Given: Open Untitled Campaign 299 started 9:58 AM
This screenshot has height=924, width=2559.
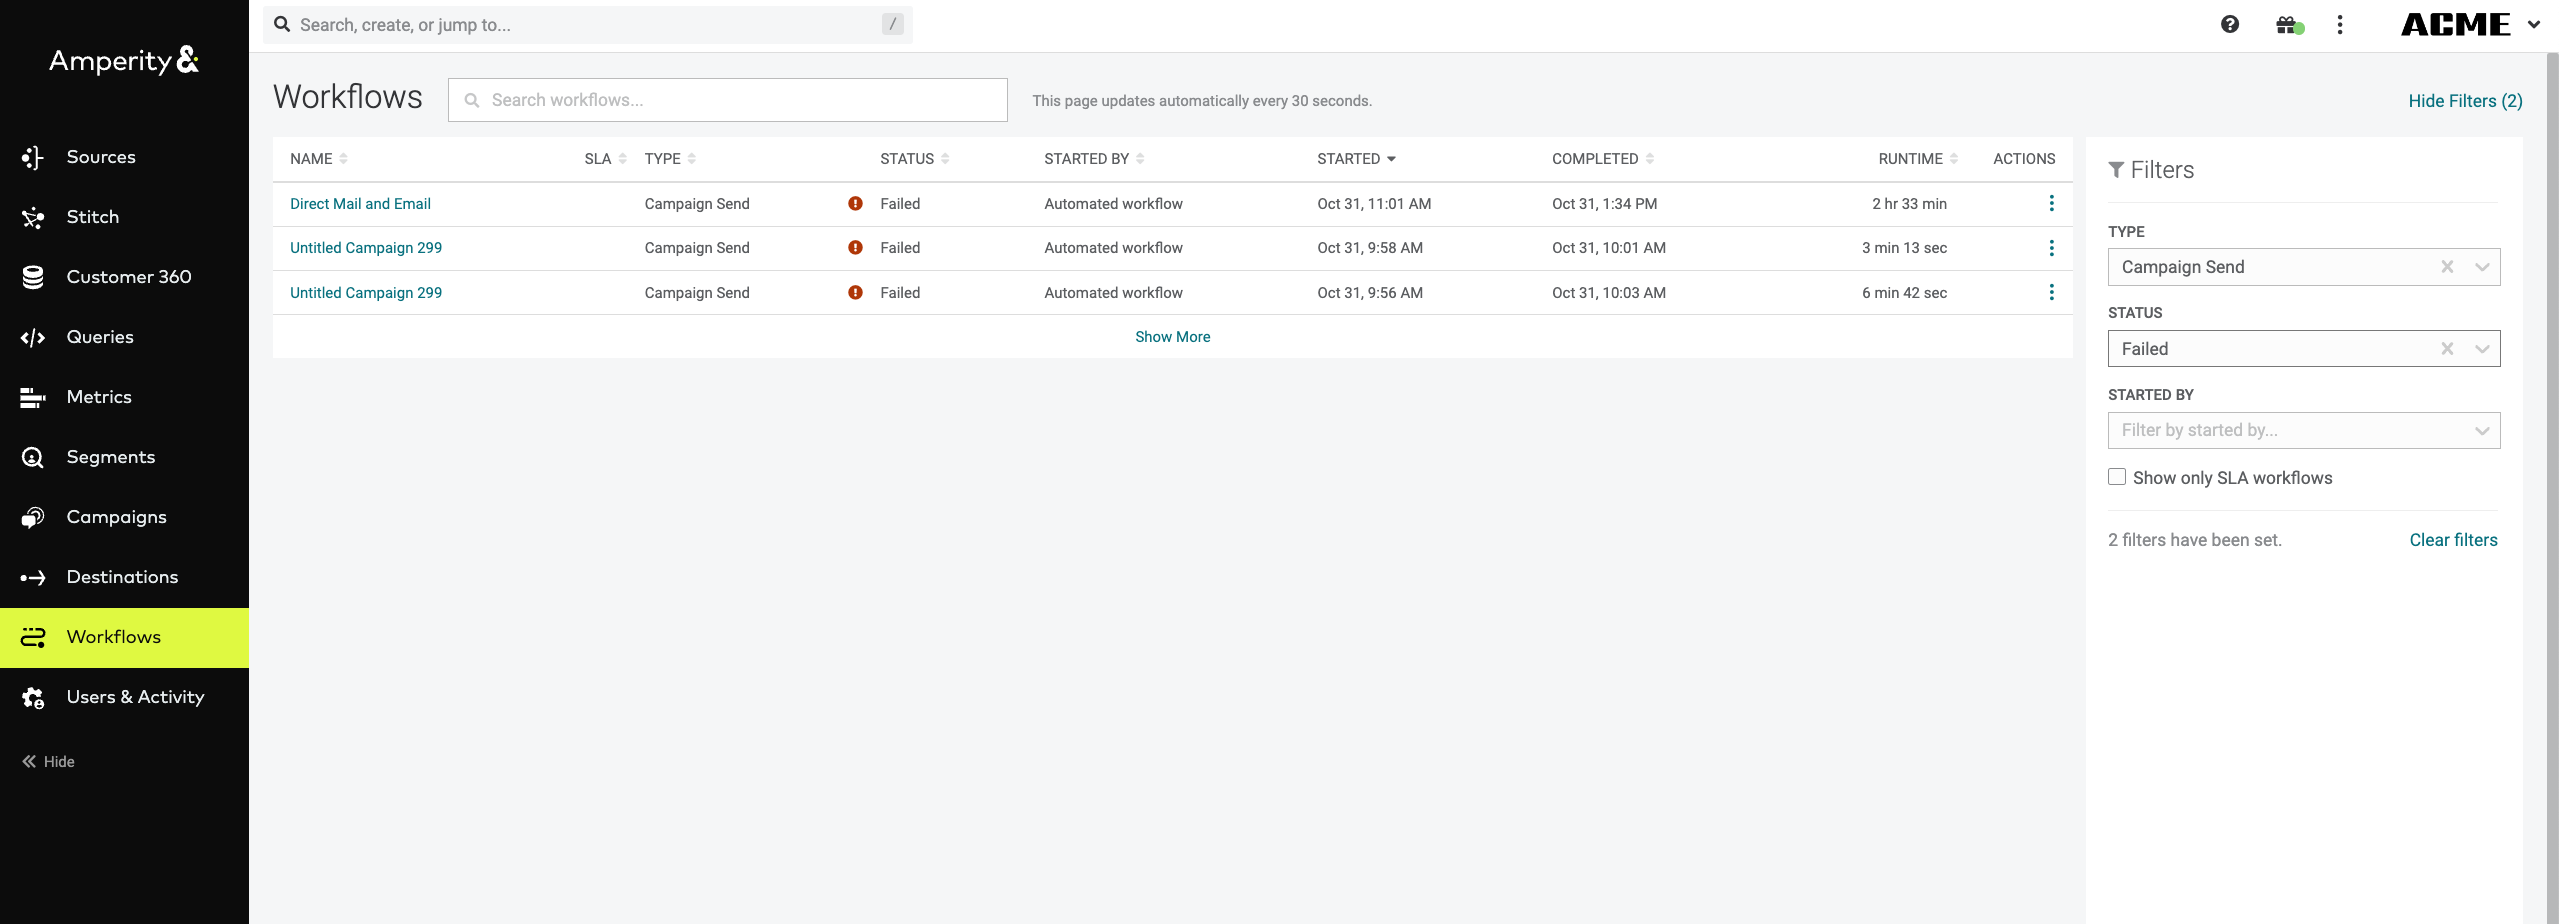Looking at the screenshot, I should [x=366, y=248].
